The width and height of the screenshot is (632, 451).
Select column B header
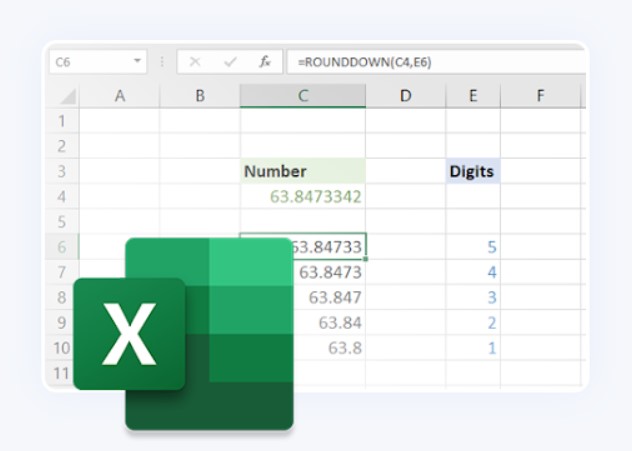click(x=200, y=96)
